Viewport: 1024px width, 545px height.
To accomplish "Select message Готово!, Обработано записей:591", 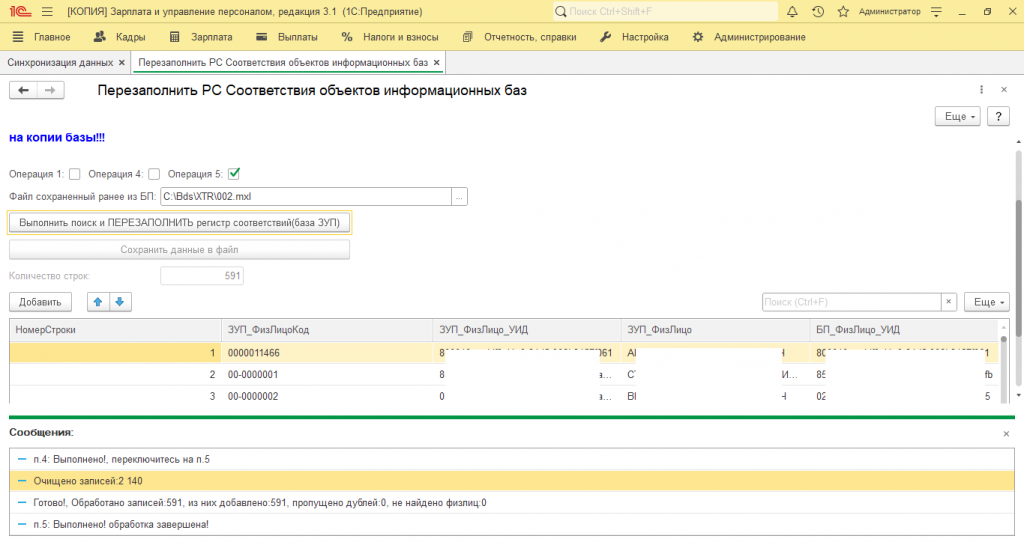I will 512,503.
